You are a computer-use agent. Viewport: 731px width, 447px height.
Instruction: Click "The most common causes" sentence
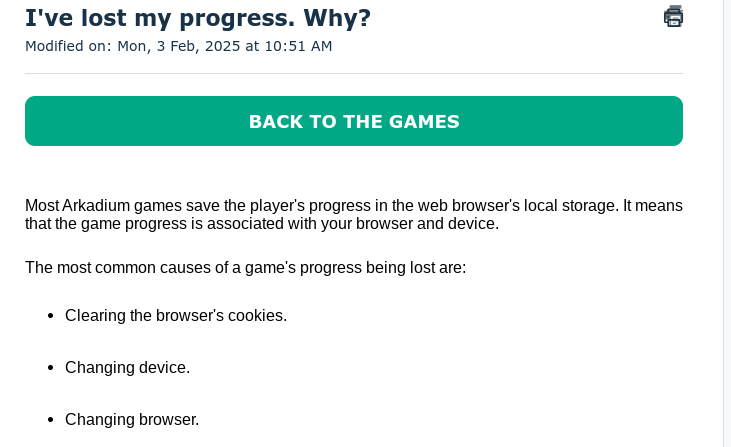(x=245, y=267)
